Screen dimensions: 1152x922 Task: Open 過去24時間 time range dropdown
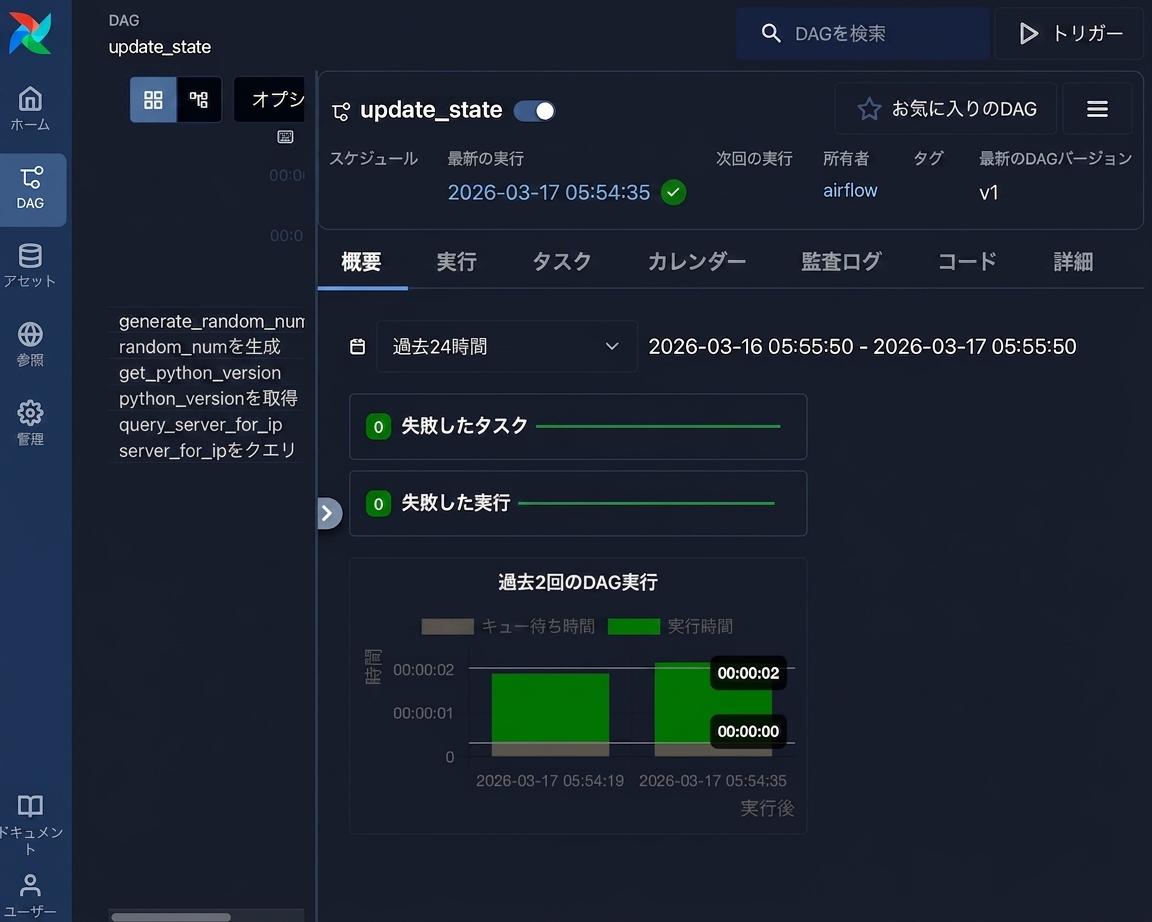[x=507, y=346]
